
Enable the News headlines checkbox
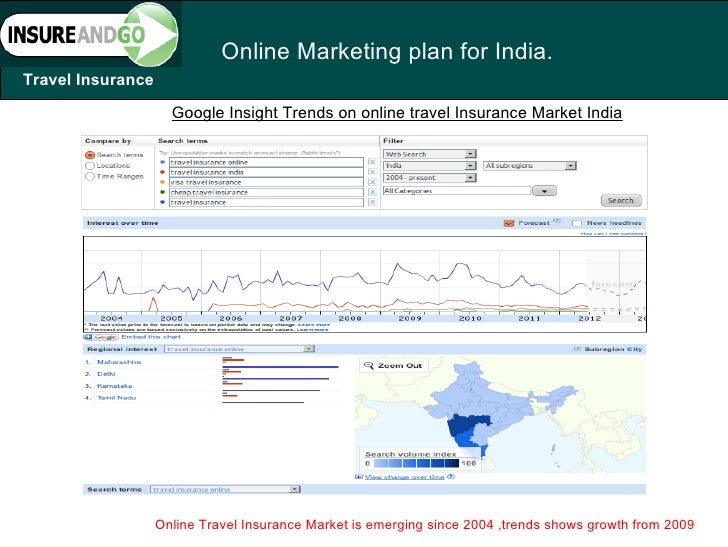point(577,223)
